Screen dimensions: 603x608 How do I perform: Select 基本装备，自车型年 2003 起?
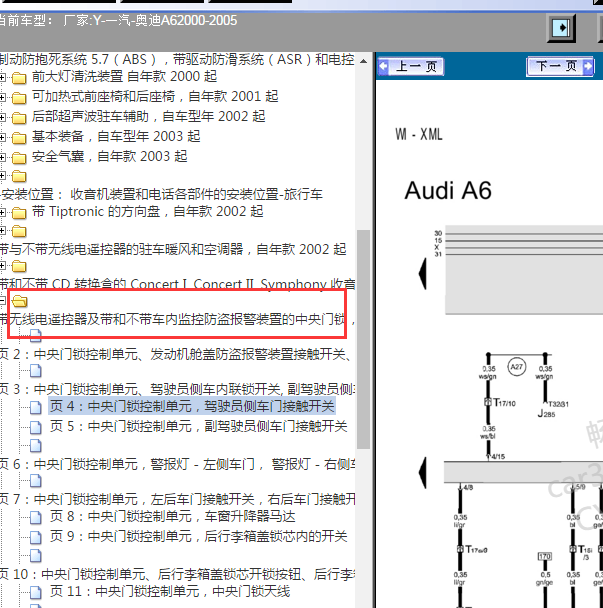coord(116,136)
